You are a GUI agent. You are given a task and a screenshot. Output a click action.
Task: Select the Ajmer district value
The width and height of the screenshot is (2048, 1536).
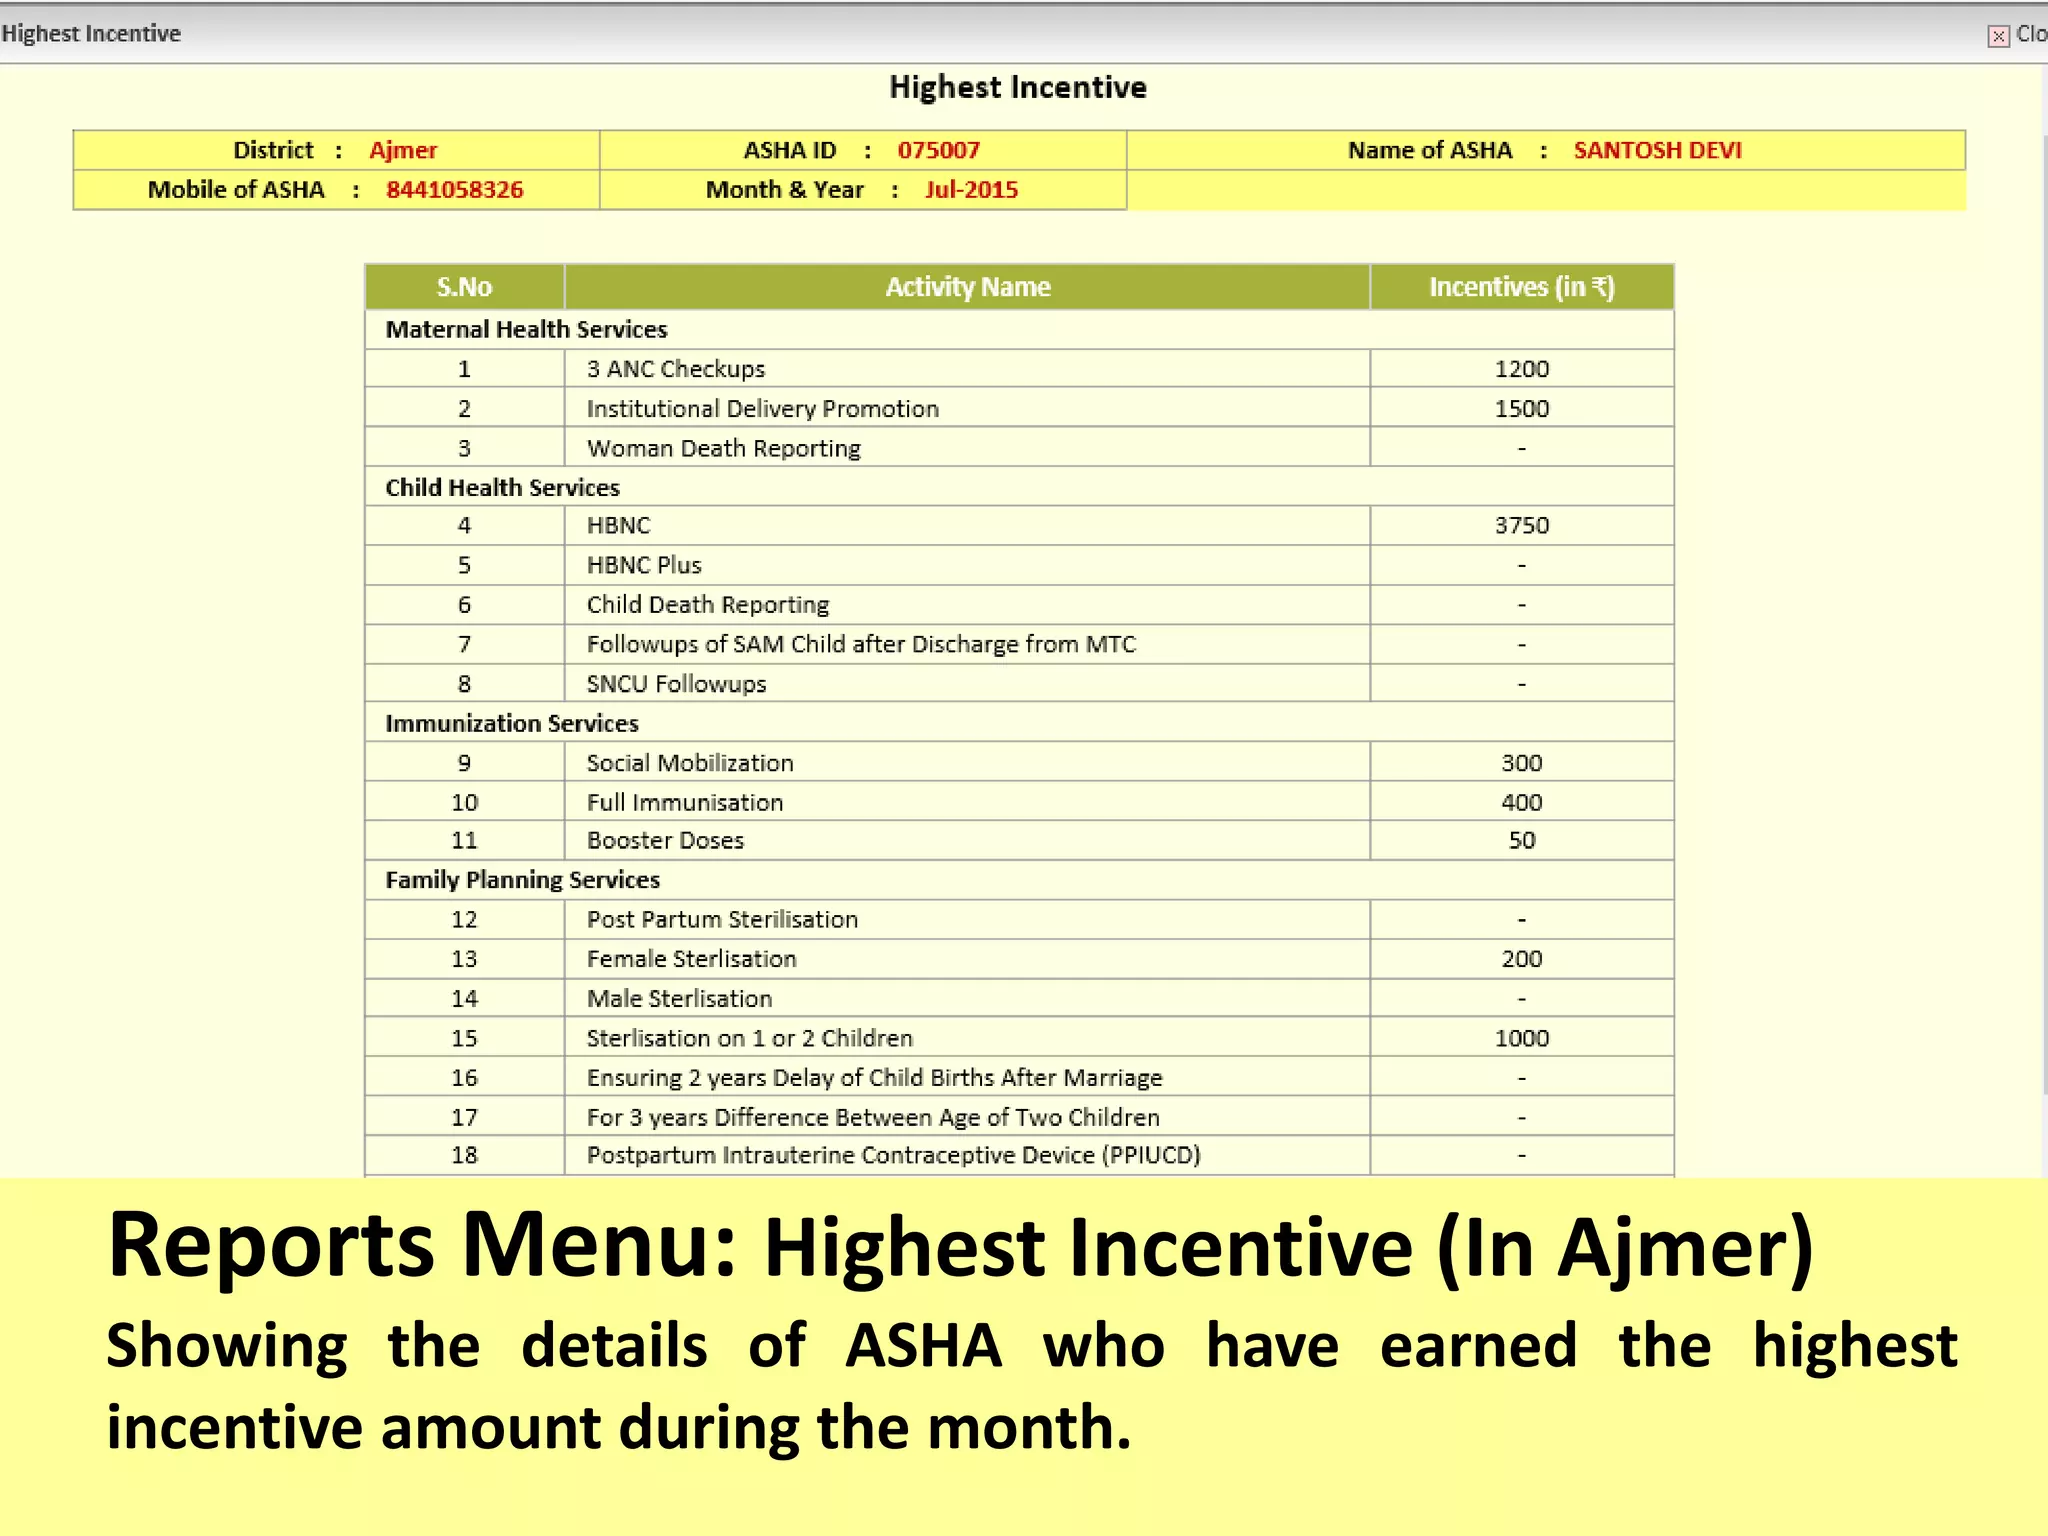(403, 150)
